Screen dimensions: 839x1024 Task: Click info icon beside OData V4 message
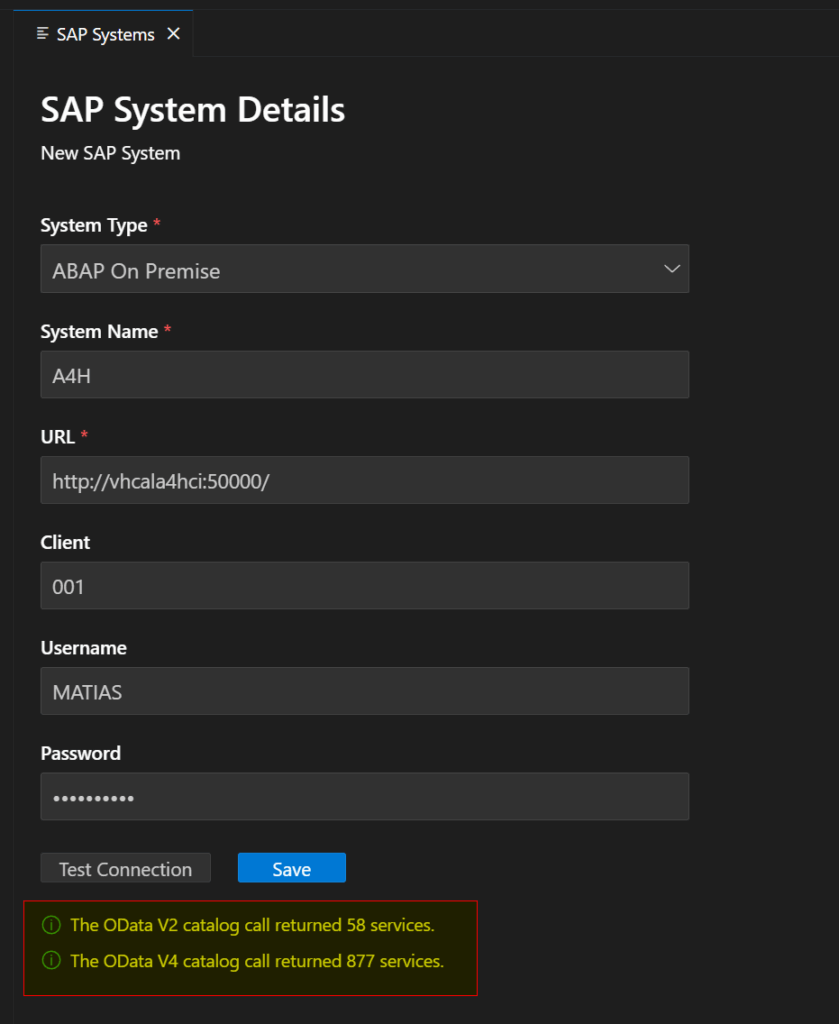[50, 961]
